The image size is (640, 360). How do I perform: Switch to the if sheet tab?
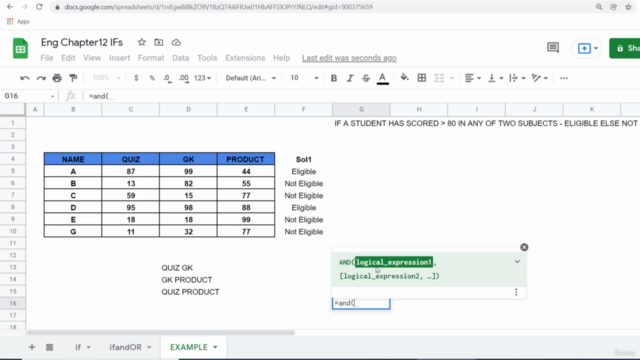tap(83, 347)
